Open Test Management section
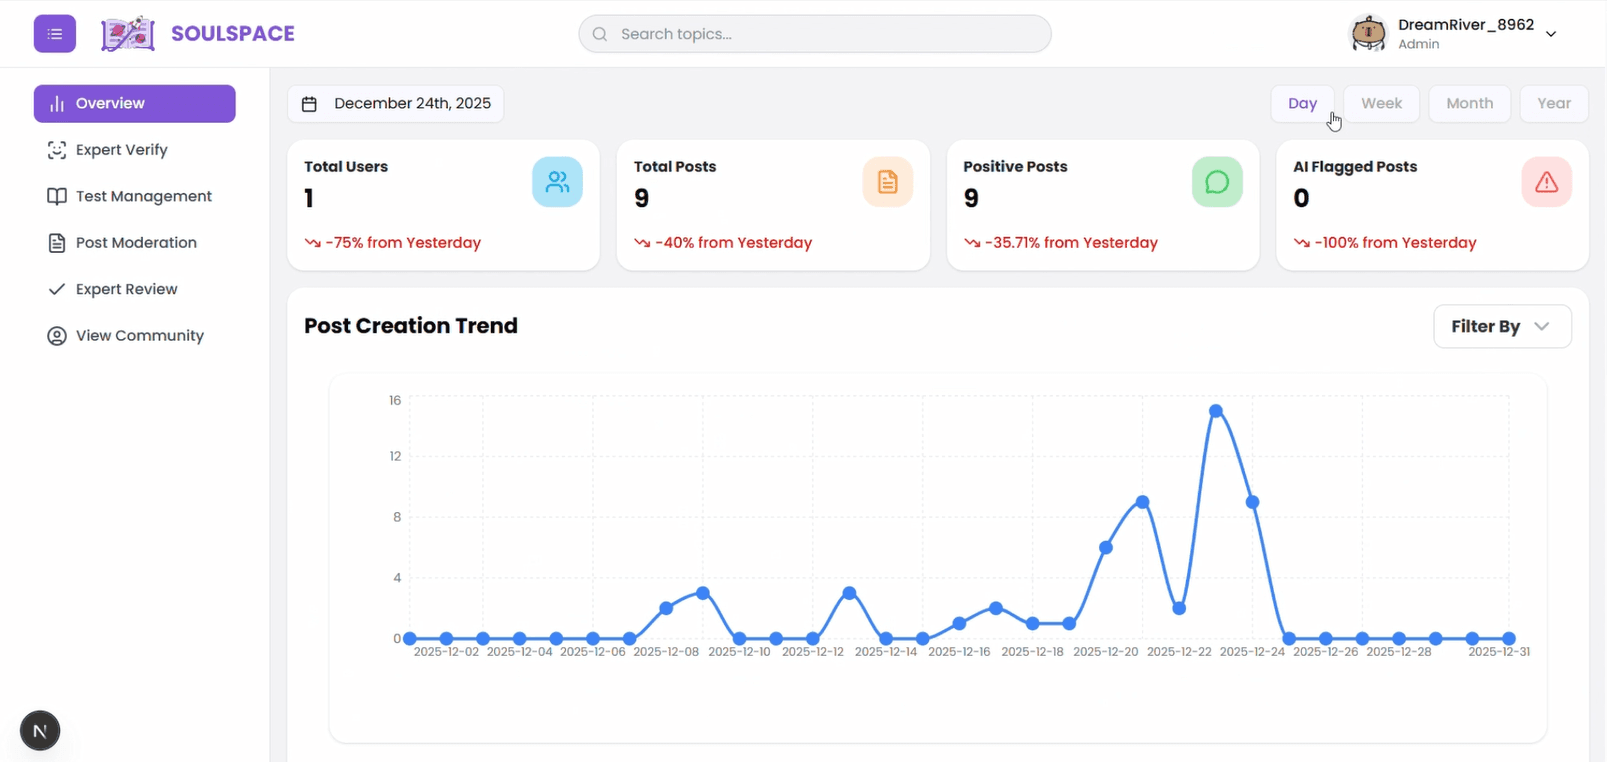 tap(135, 196)
